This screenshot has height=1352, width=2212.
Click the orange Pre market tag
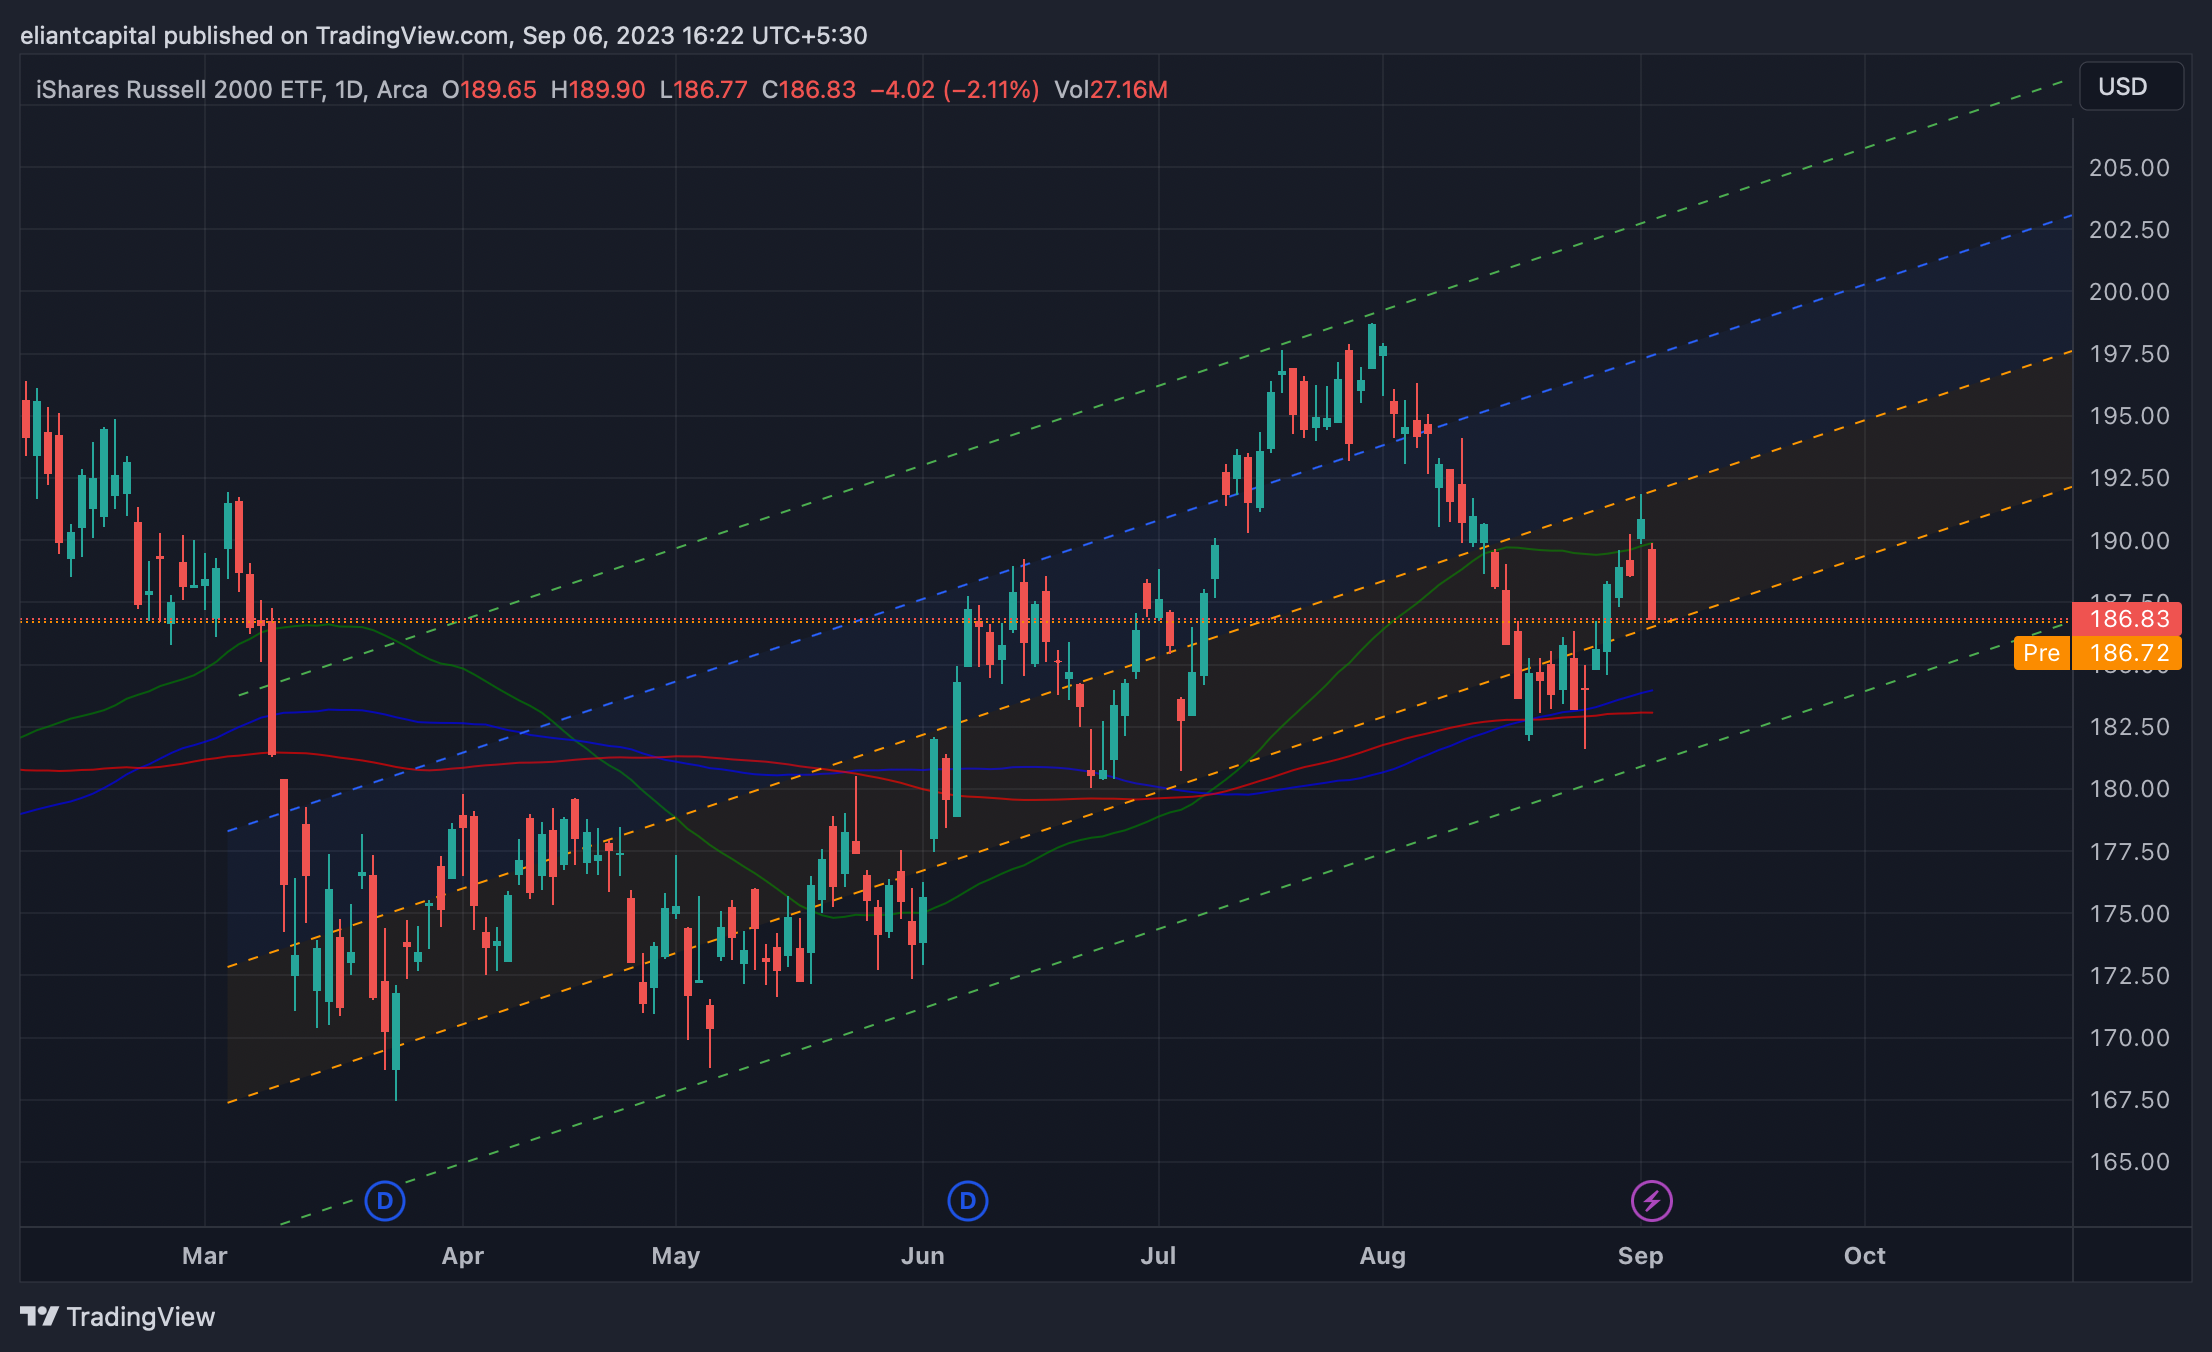point(2040,653)
